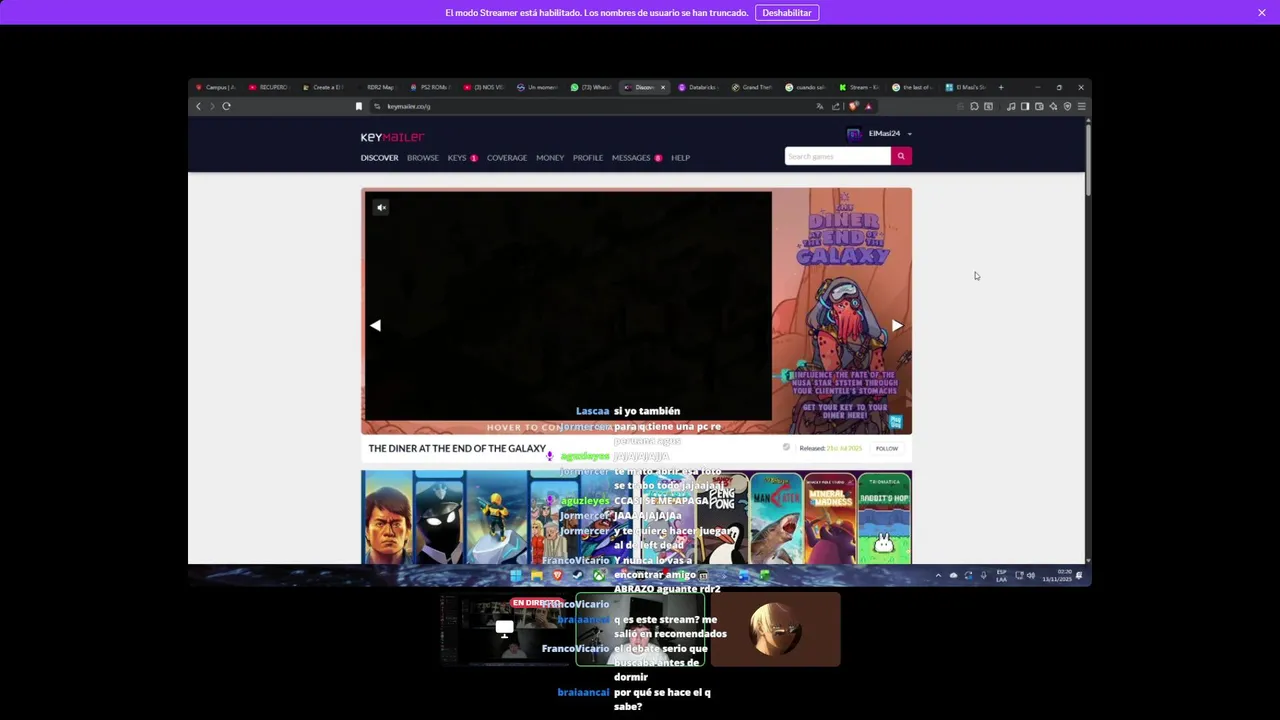Viewport: 1280px width, 720px height.
Task: Go back in the browser
Action: tap(198, 106)
